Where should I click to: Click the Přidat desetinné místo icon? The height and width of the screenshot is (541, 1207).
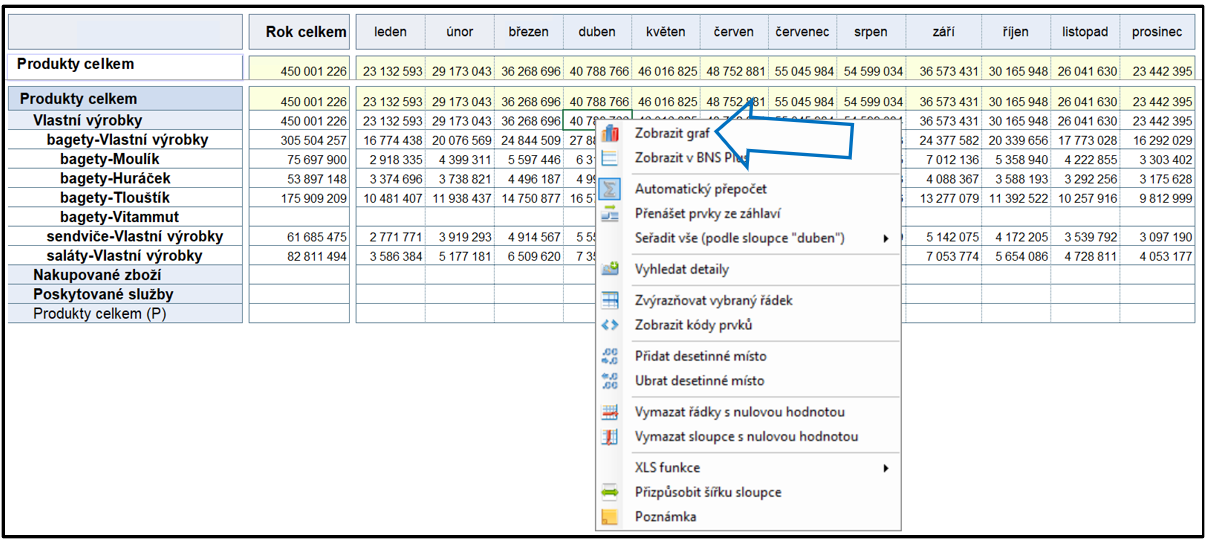tap(611, 356)
